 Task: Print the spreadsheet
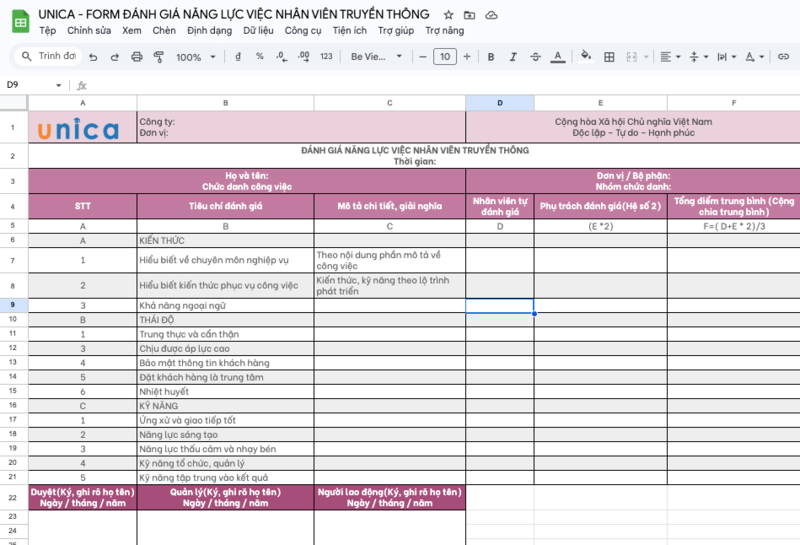point(137,57)
